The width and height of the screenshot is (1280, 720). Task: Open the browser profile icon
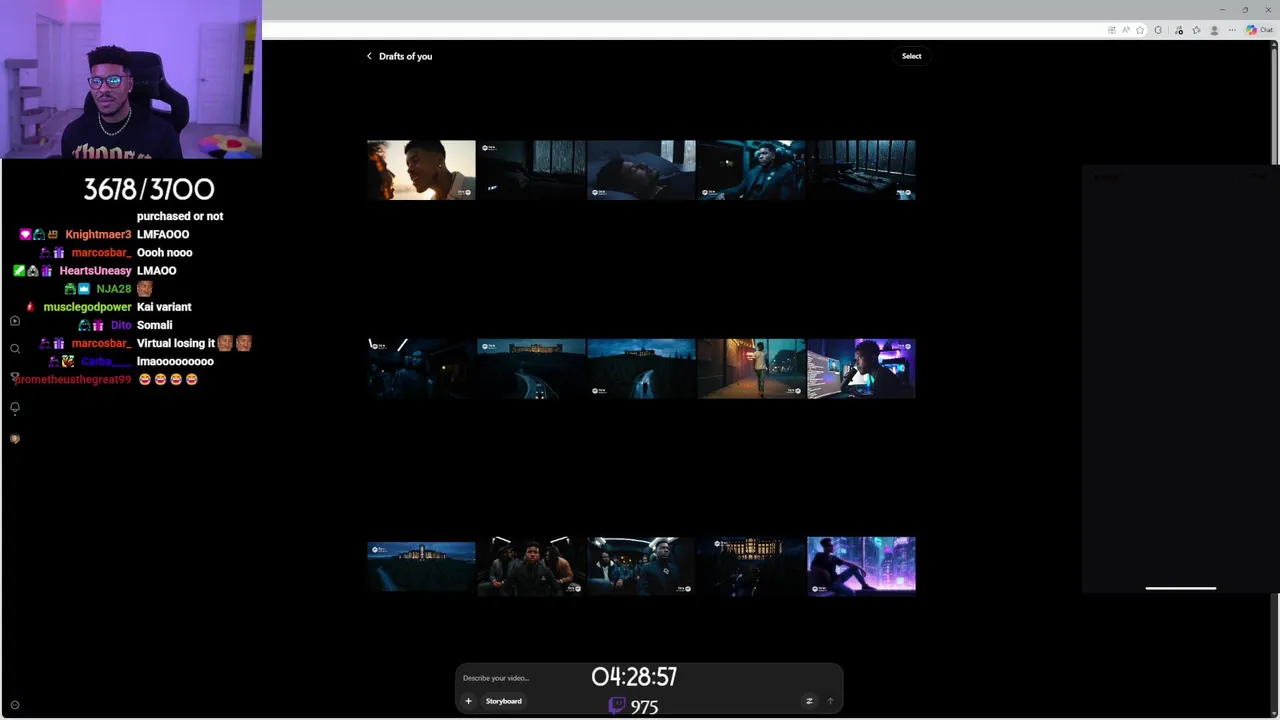click(1215, 30)
